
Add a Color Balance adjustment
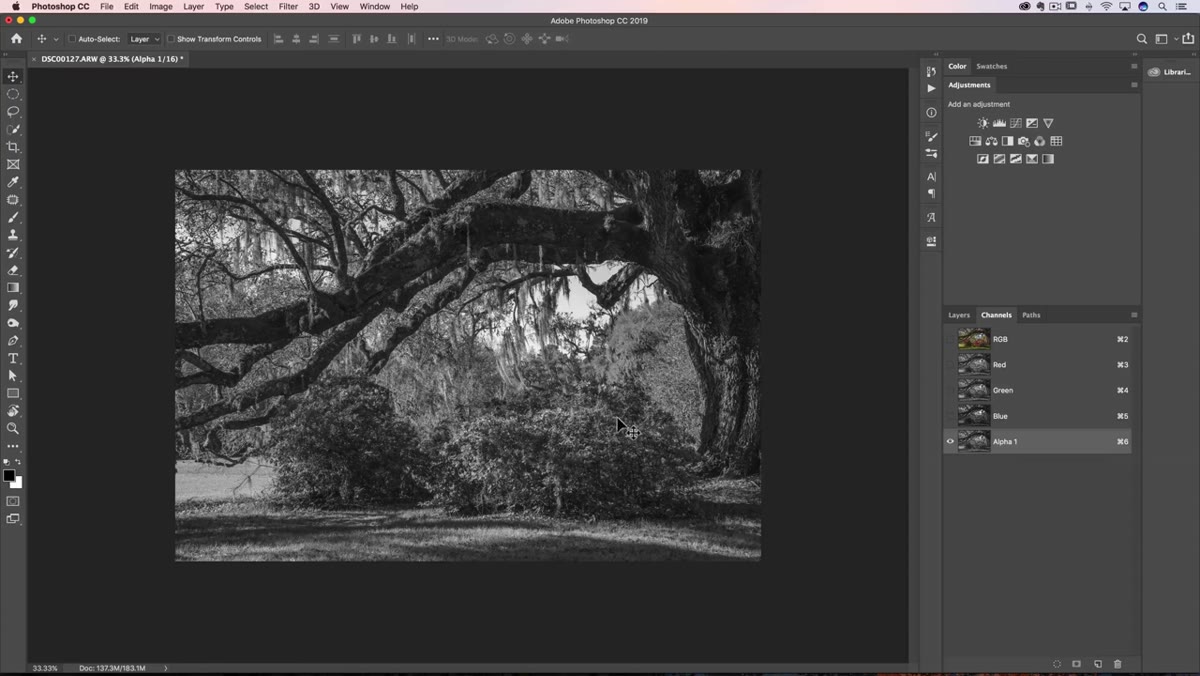(991, 141)
